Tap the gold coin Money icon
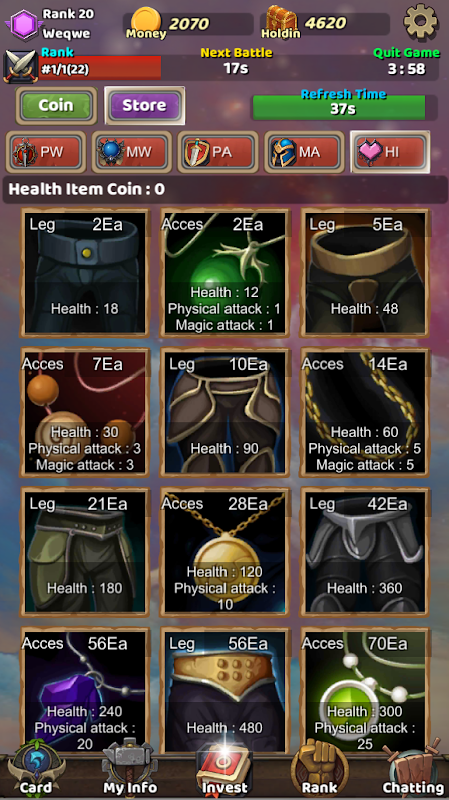The height and width of the screenshot is (800, 449). [146, 23]
